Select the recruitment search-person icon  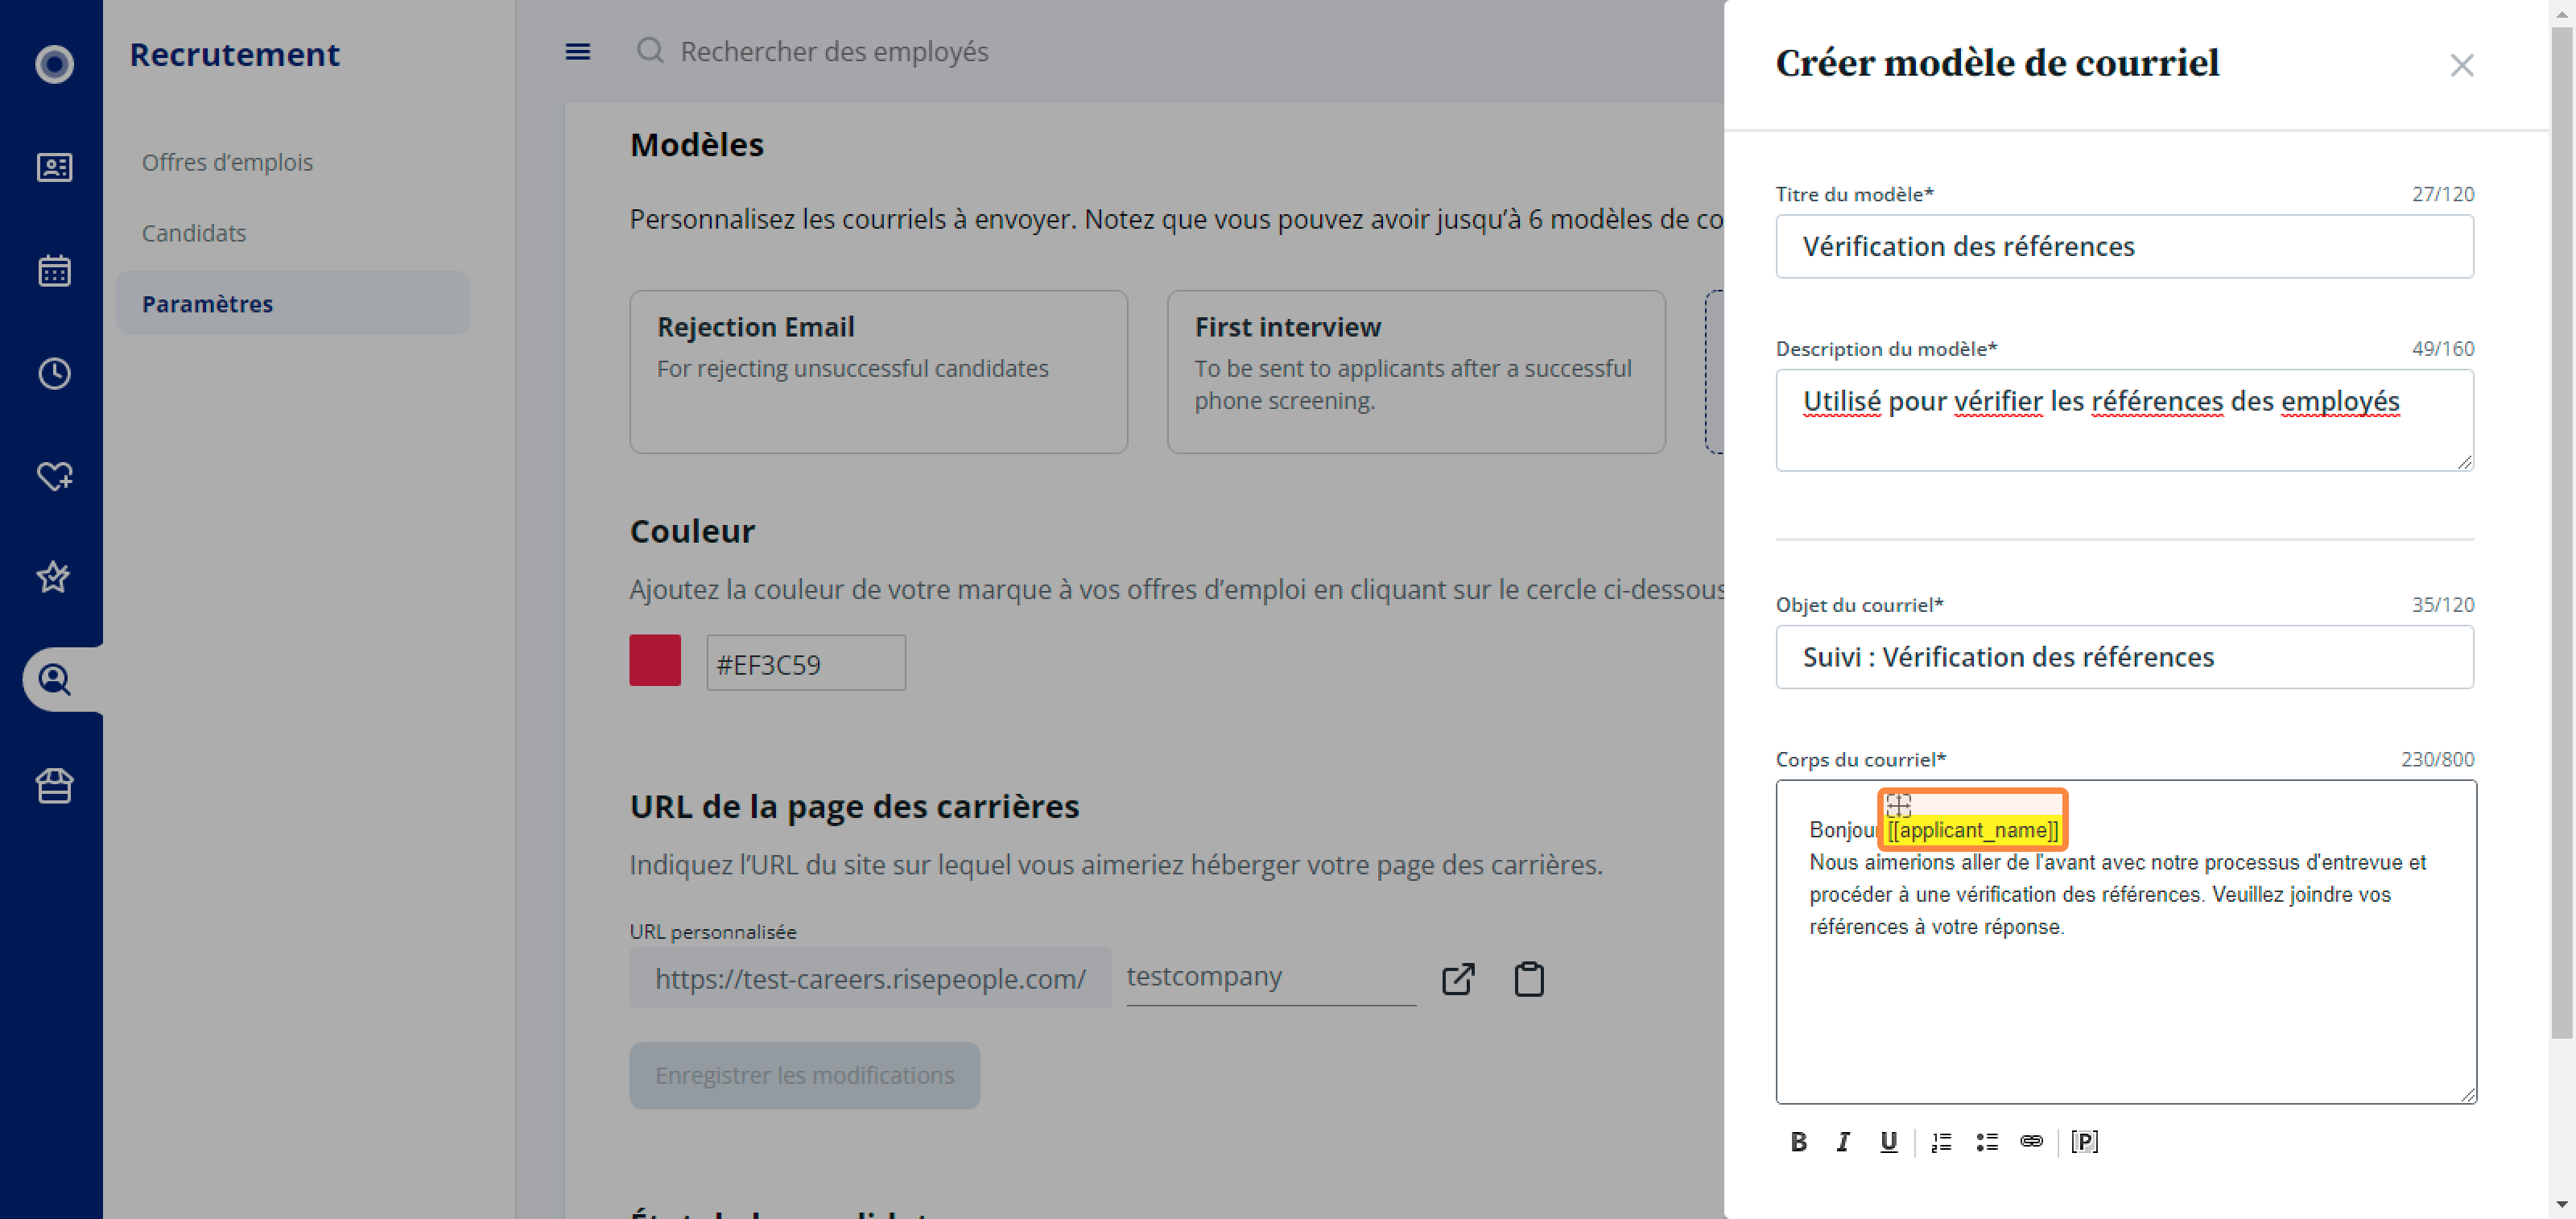point(54,680)
